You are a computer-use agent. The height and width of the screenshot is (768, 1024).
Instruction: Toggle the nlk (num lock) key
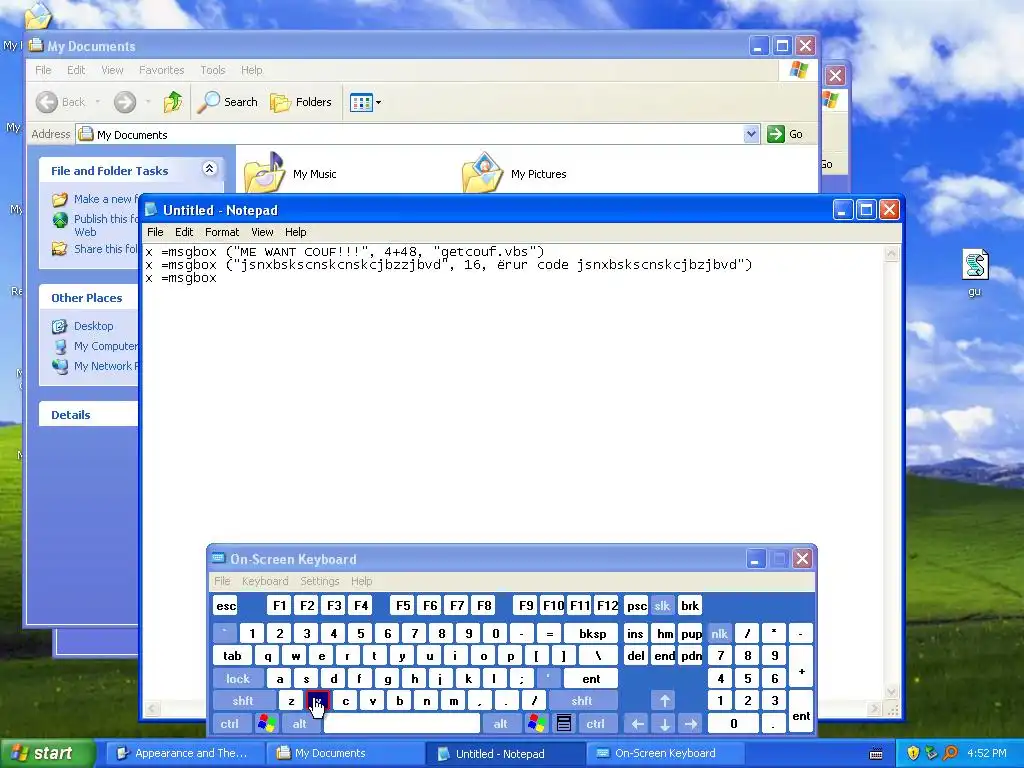click(x=719, y=633)
